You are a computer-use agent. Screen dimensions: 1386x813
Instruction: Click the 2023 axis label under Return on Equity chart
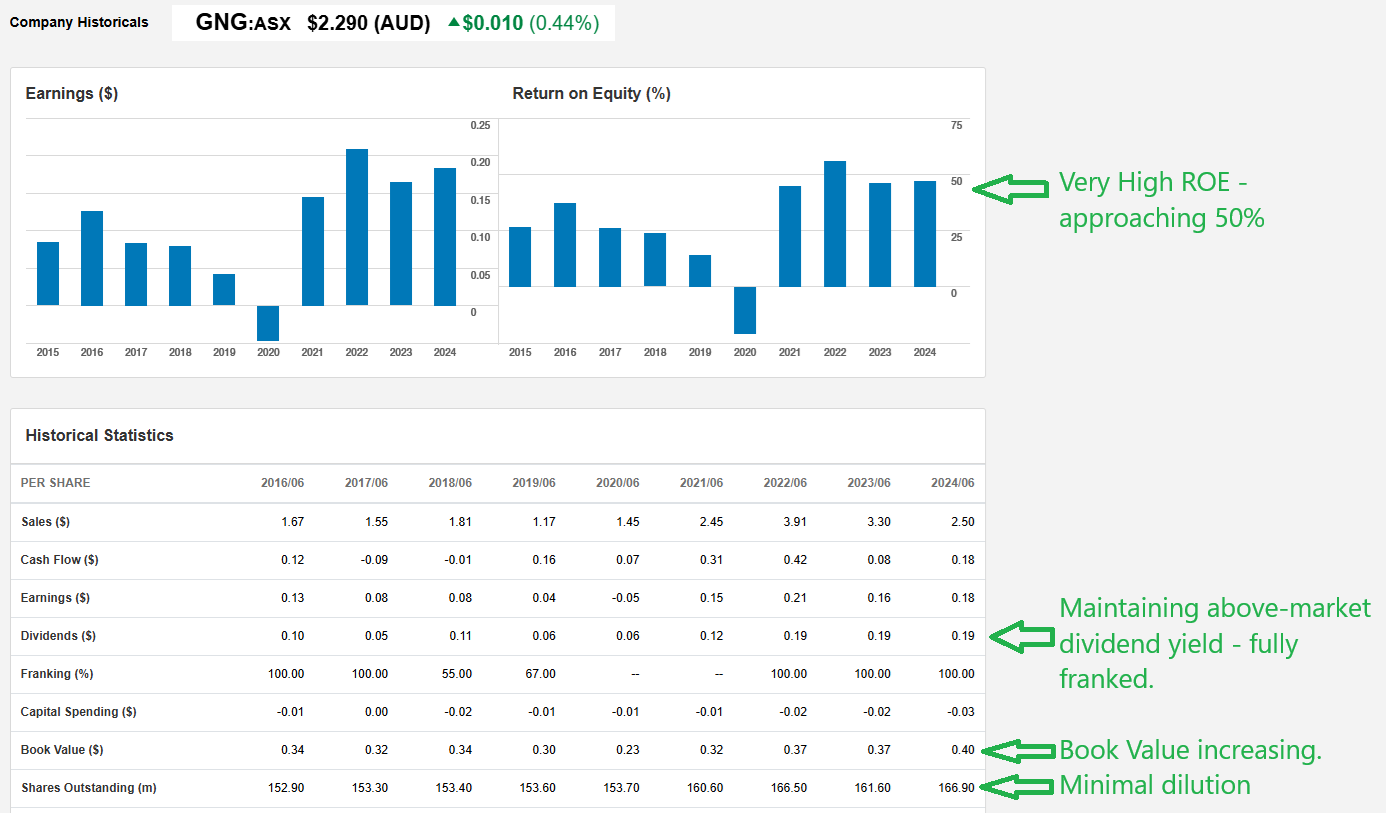point(880,352)
